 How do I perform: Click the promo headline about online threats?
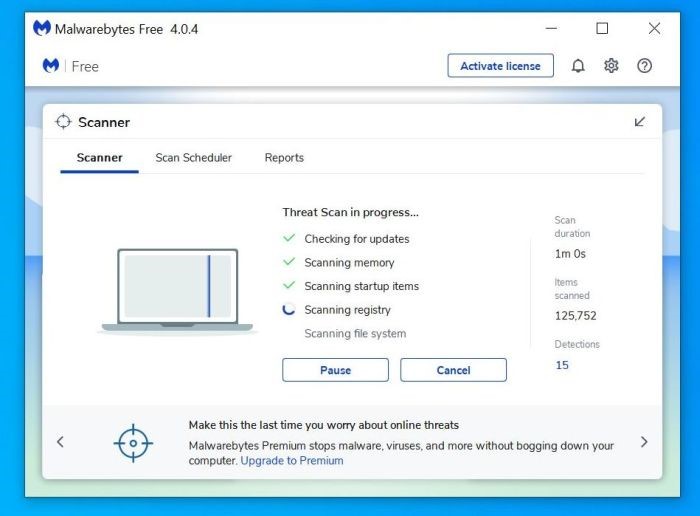coord(324,425)
